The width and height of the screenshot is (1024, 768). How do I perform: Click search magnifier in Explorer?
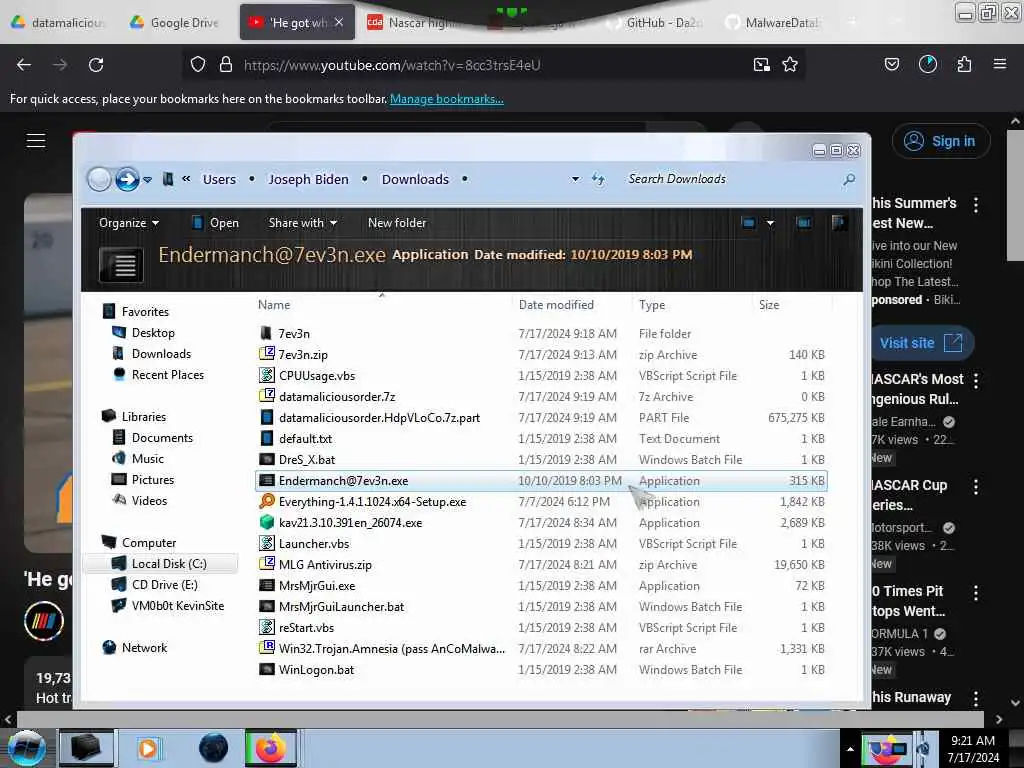(x=849, y=179)
